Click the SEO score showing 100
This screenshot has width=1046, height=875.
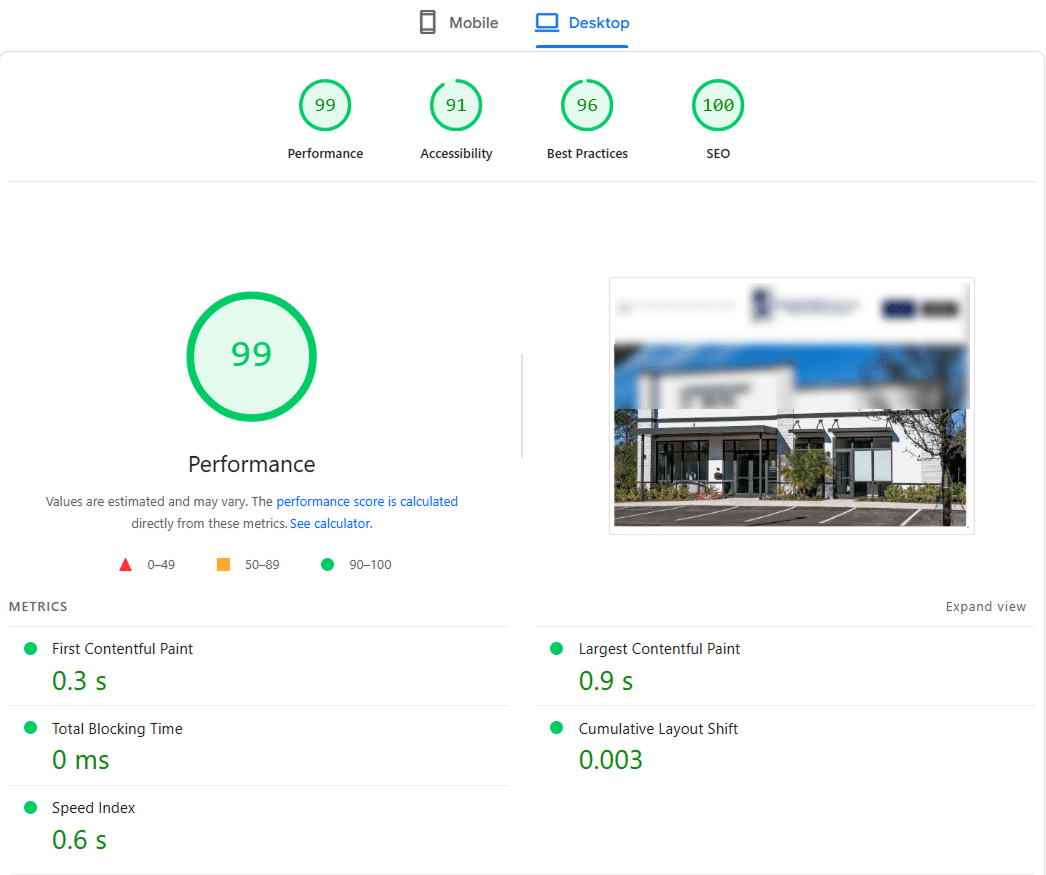click(x=718, y=105)
